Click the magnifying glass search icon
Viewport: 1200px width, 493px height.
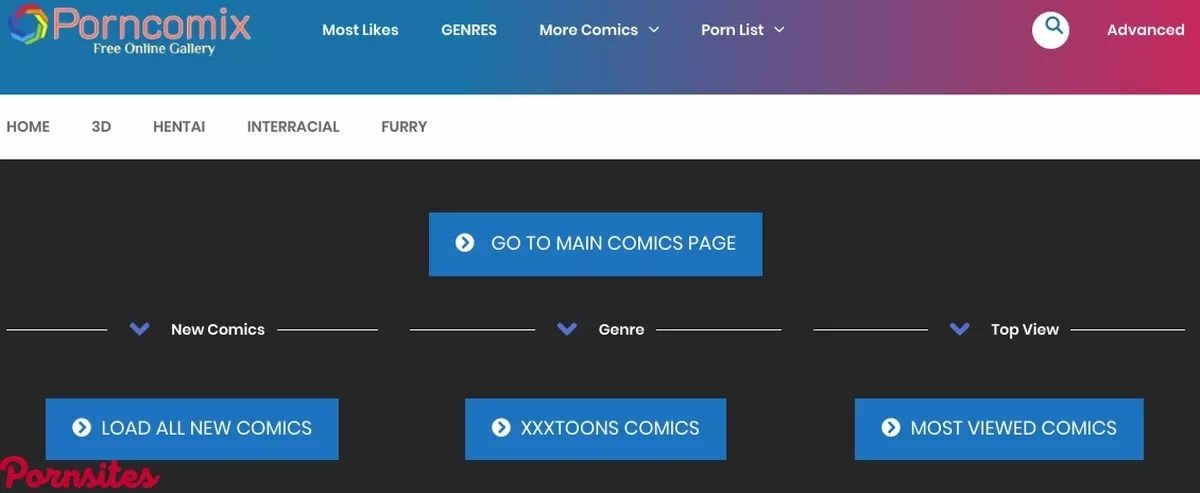coord(1051,29)
